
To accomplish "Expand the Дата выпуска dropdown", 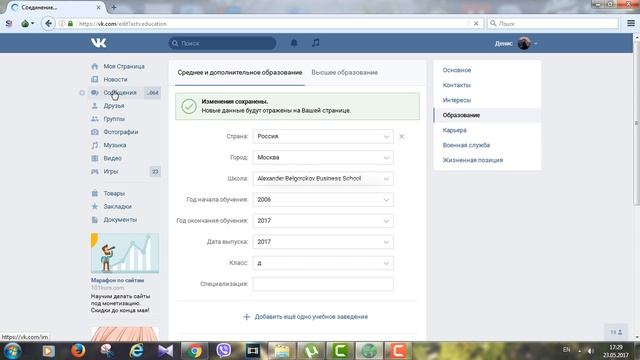I will [x=323, y=242].
